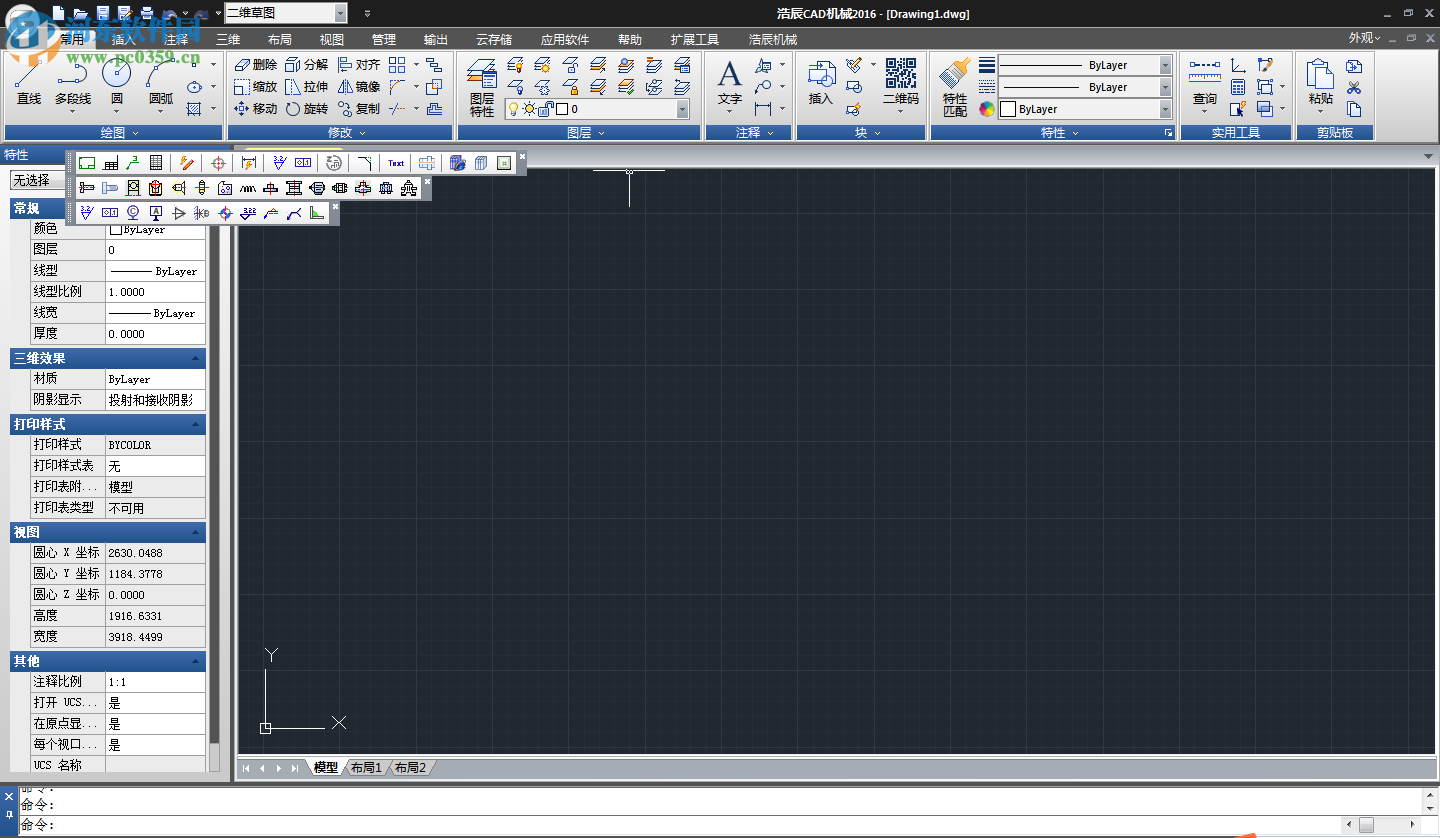Click the 插入 insert block button
This screenshot has width=1440, height=838.
[x=821, y=83]
